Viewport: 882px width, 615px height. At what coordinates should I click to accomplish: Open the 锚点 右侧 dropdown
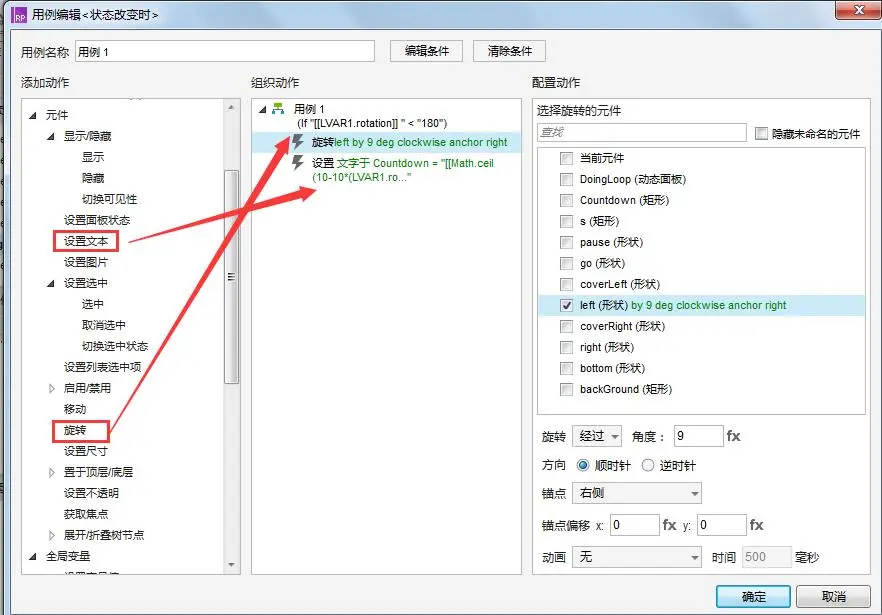tap(637, 493)
